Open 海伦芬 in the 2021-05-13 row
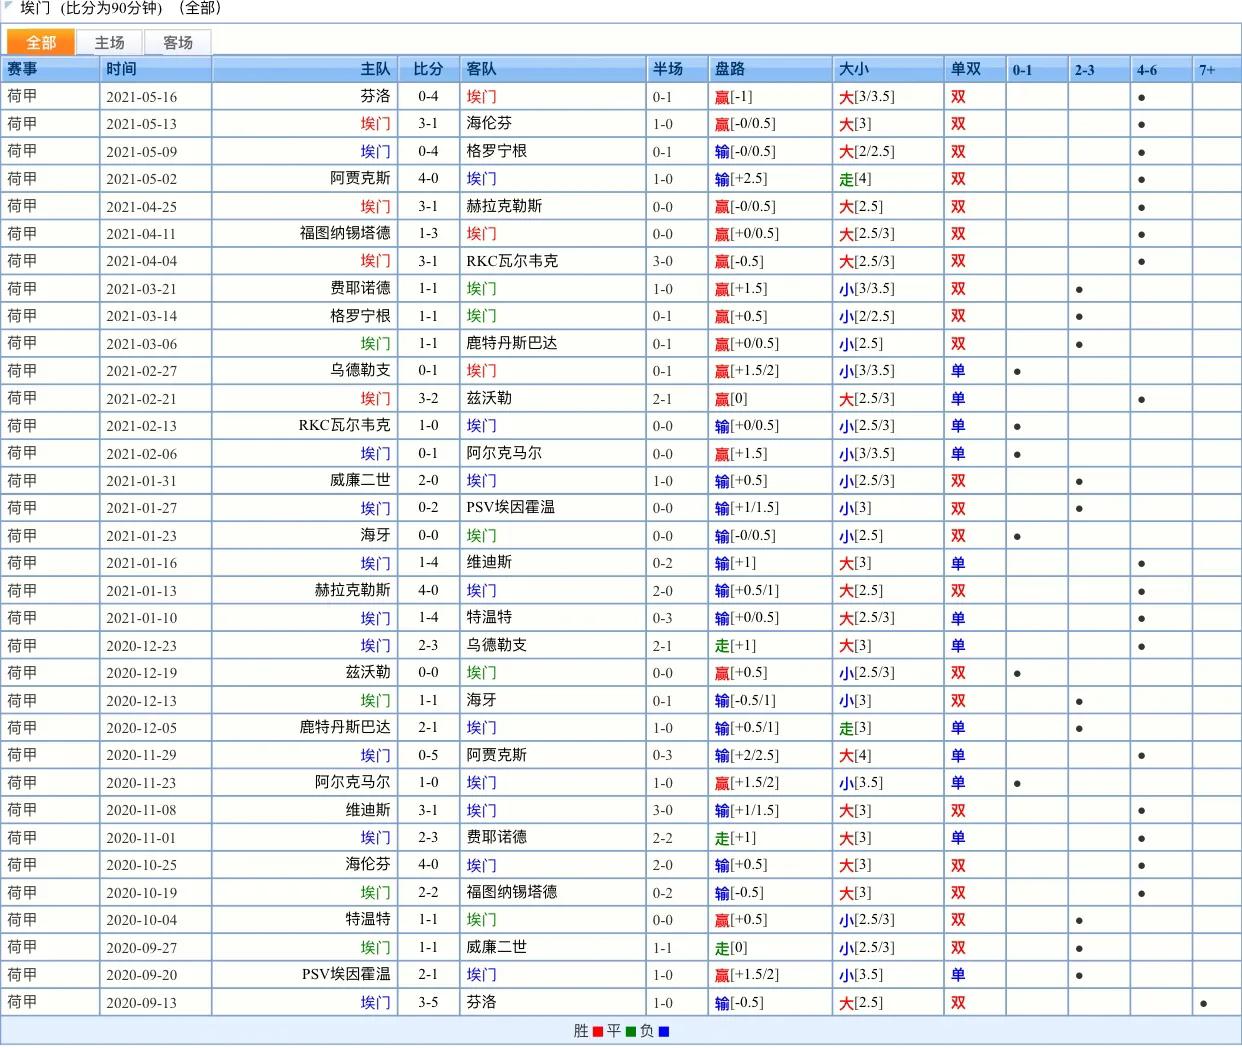Image resolution: width=1242 pixels, height=1048 pixels. click(x=489, y=123)
